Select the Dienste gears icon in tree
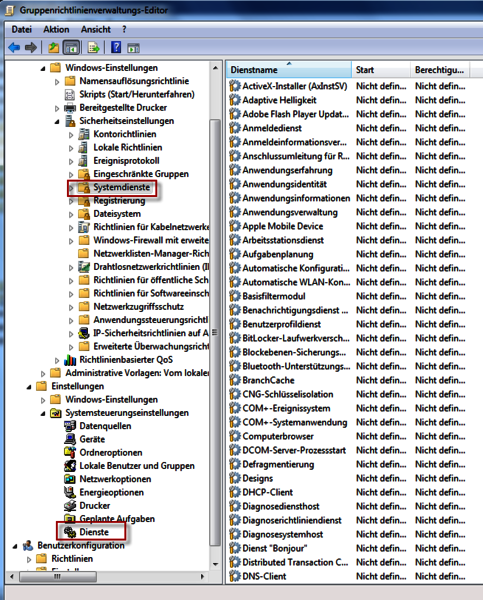 point(70,532)
